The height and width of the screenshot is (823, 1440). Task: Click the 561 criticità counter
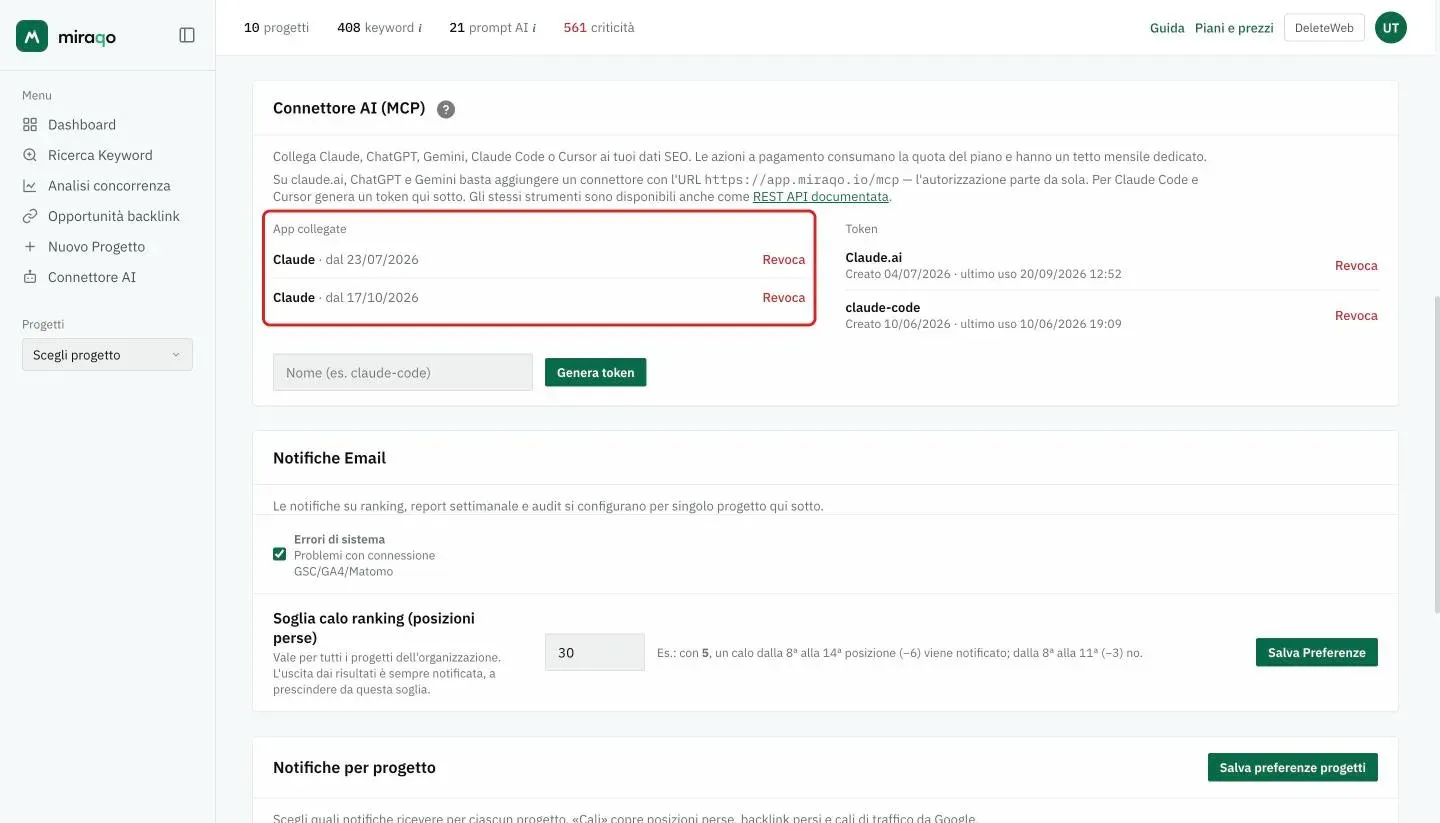pyautogui.click(x=599, y=28)
